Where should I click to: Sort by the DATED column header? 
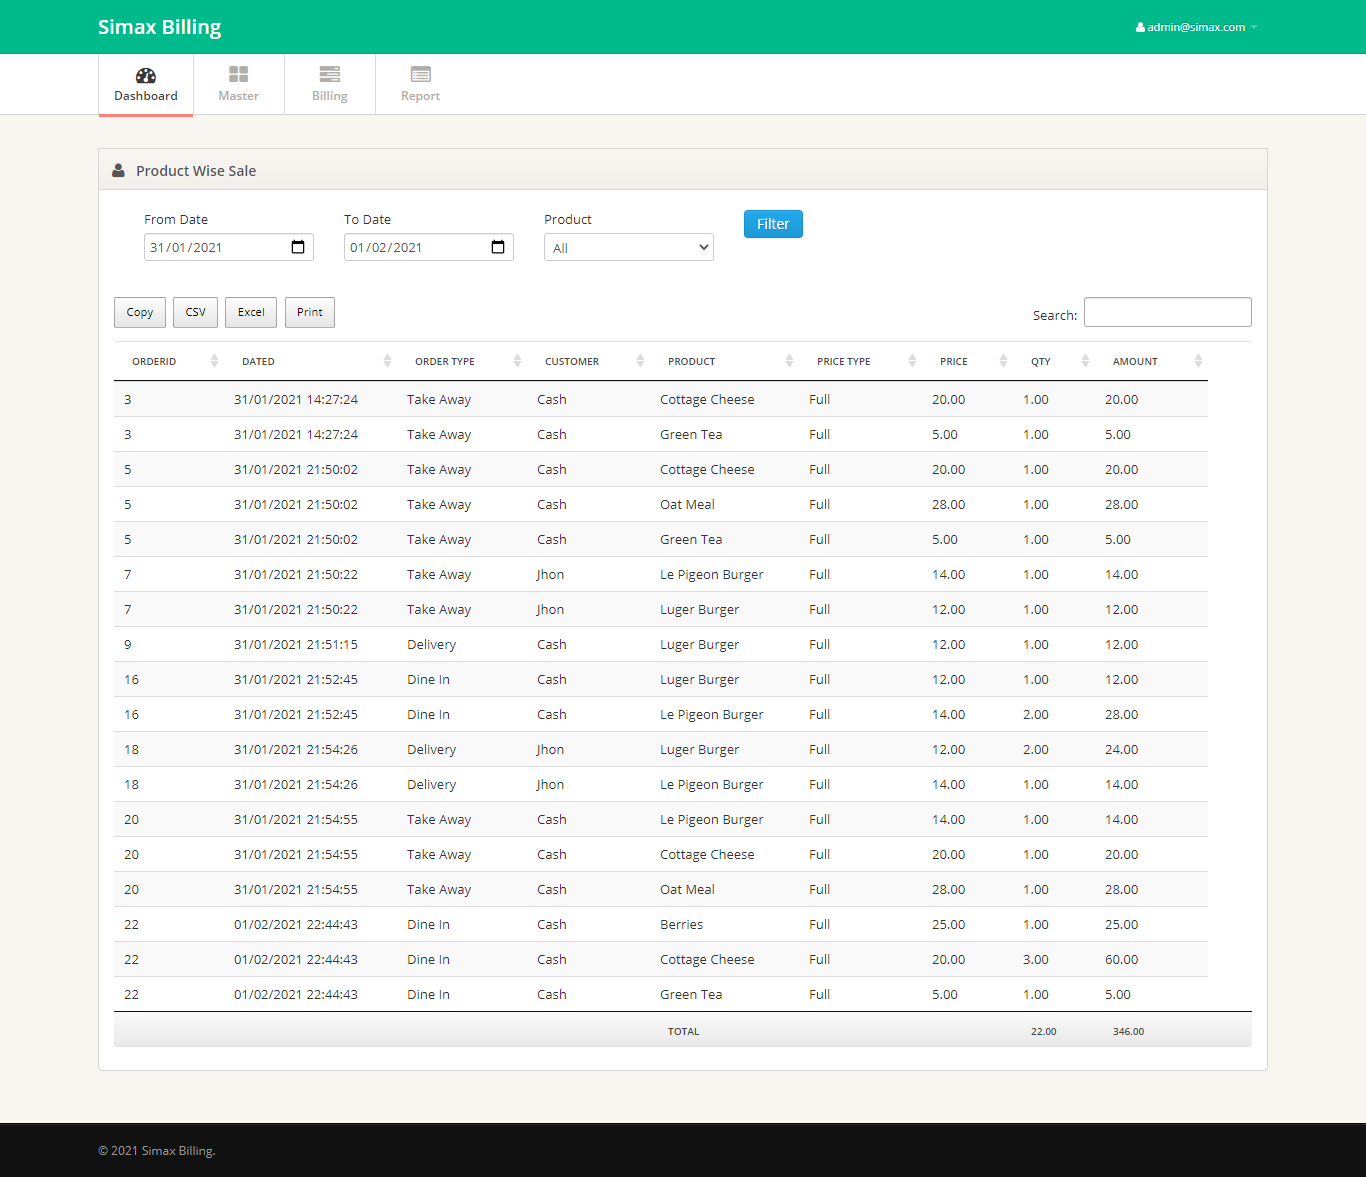[258, 361]
